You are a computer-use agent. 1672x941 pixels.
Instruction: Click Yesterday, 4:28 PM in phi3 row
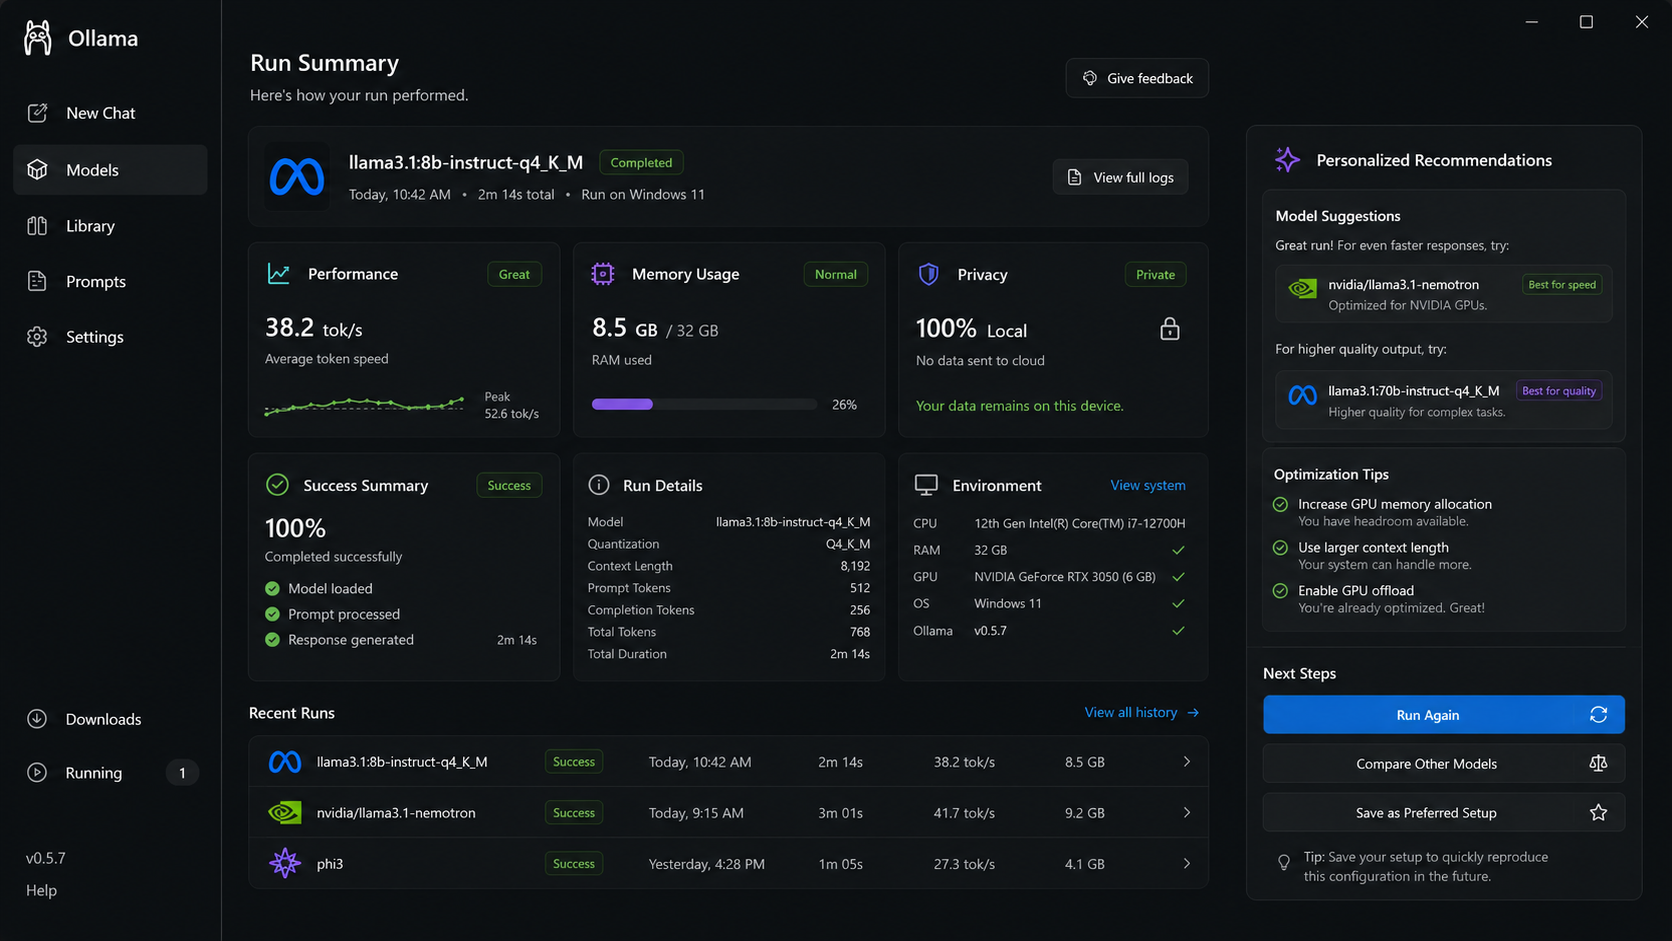pos(707,864)
